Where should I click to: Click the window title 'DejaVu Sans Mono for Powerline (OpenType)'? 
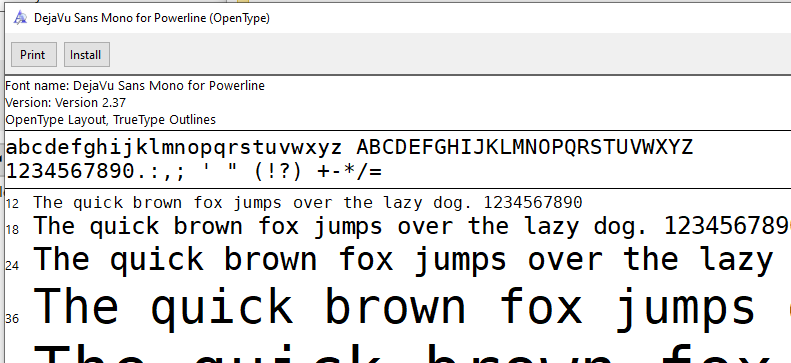[152, 18]
